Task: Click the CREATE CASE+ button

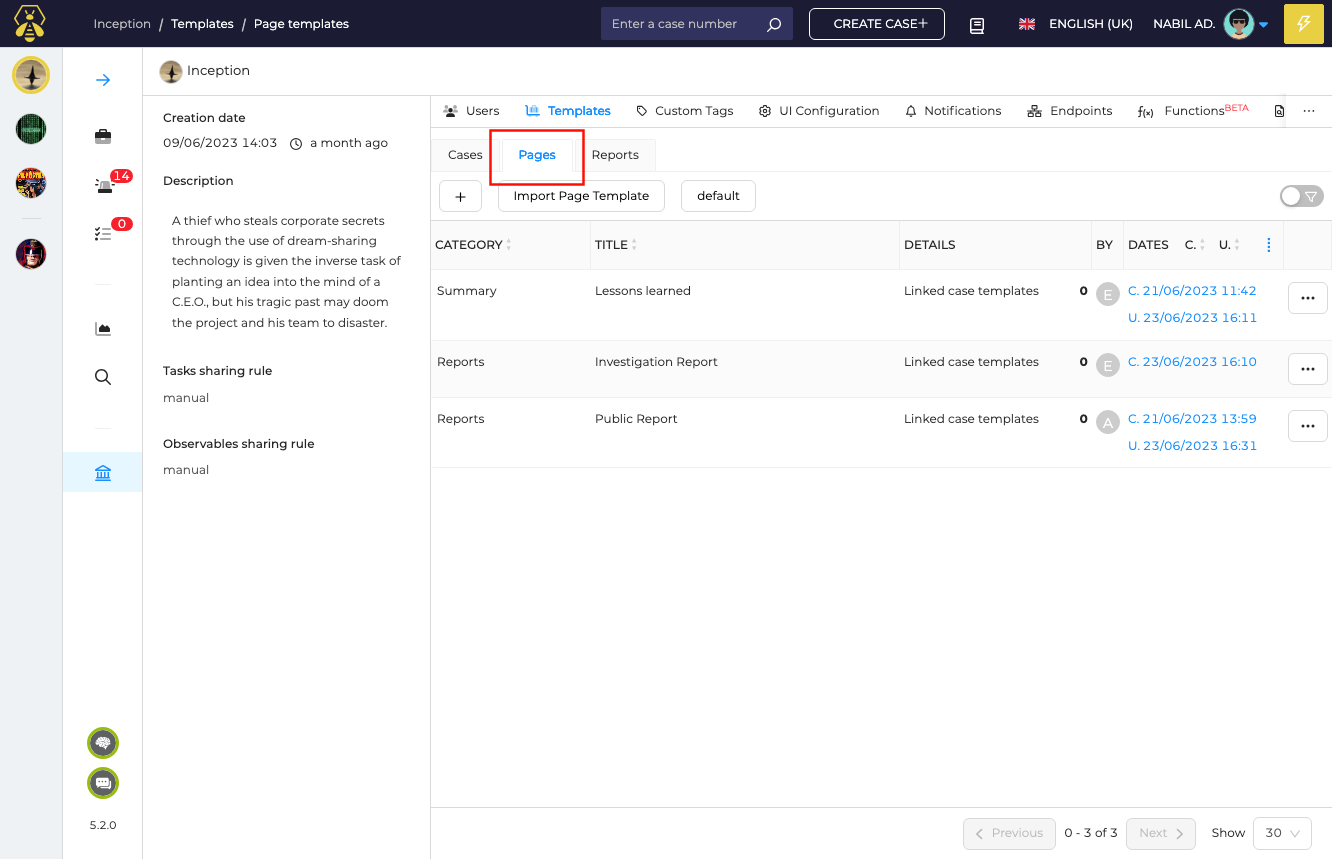Action: pyautogui.click(x=876, y=24)
